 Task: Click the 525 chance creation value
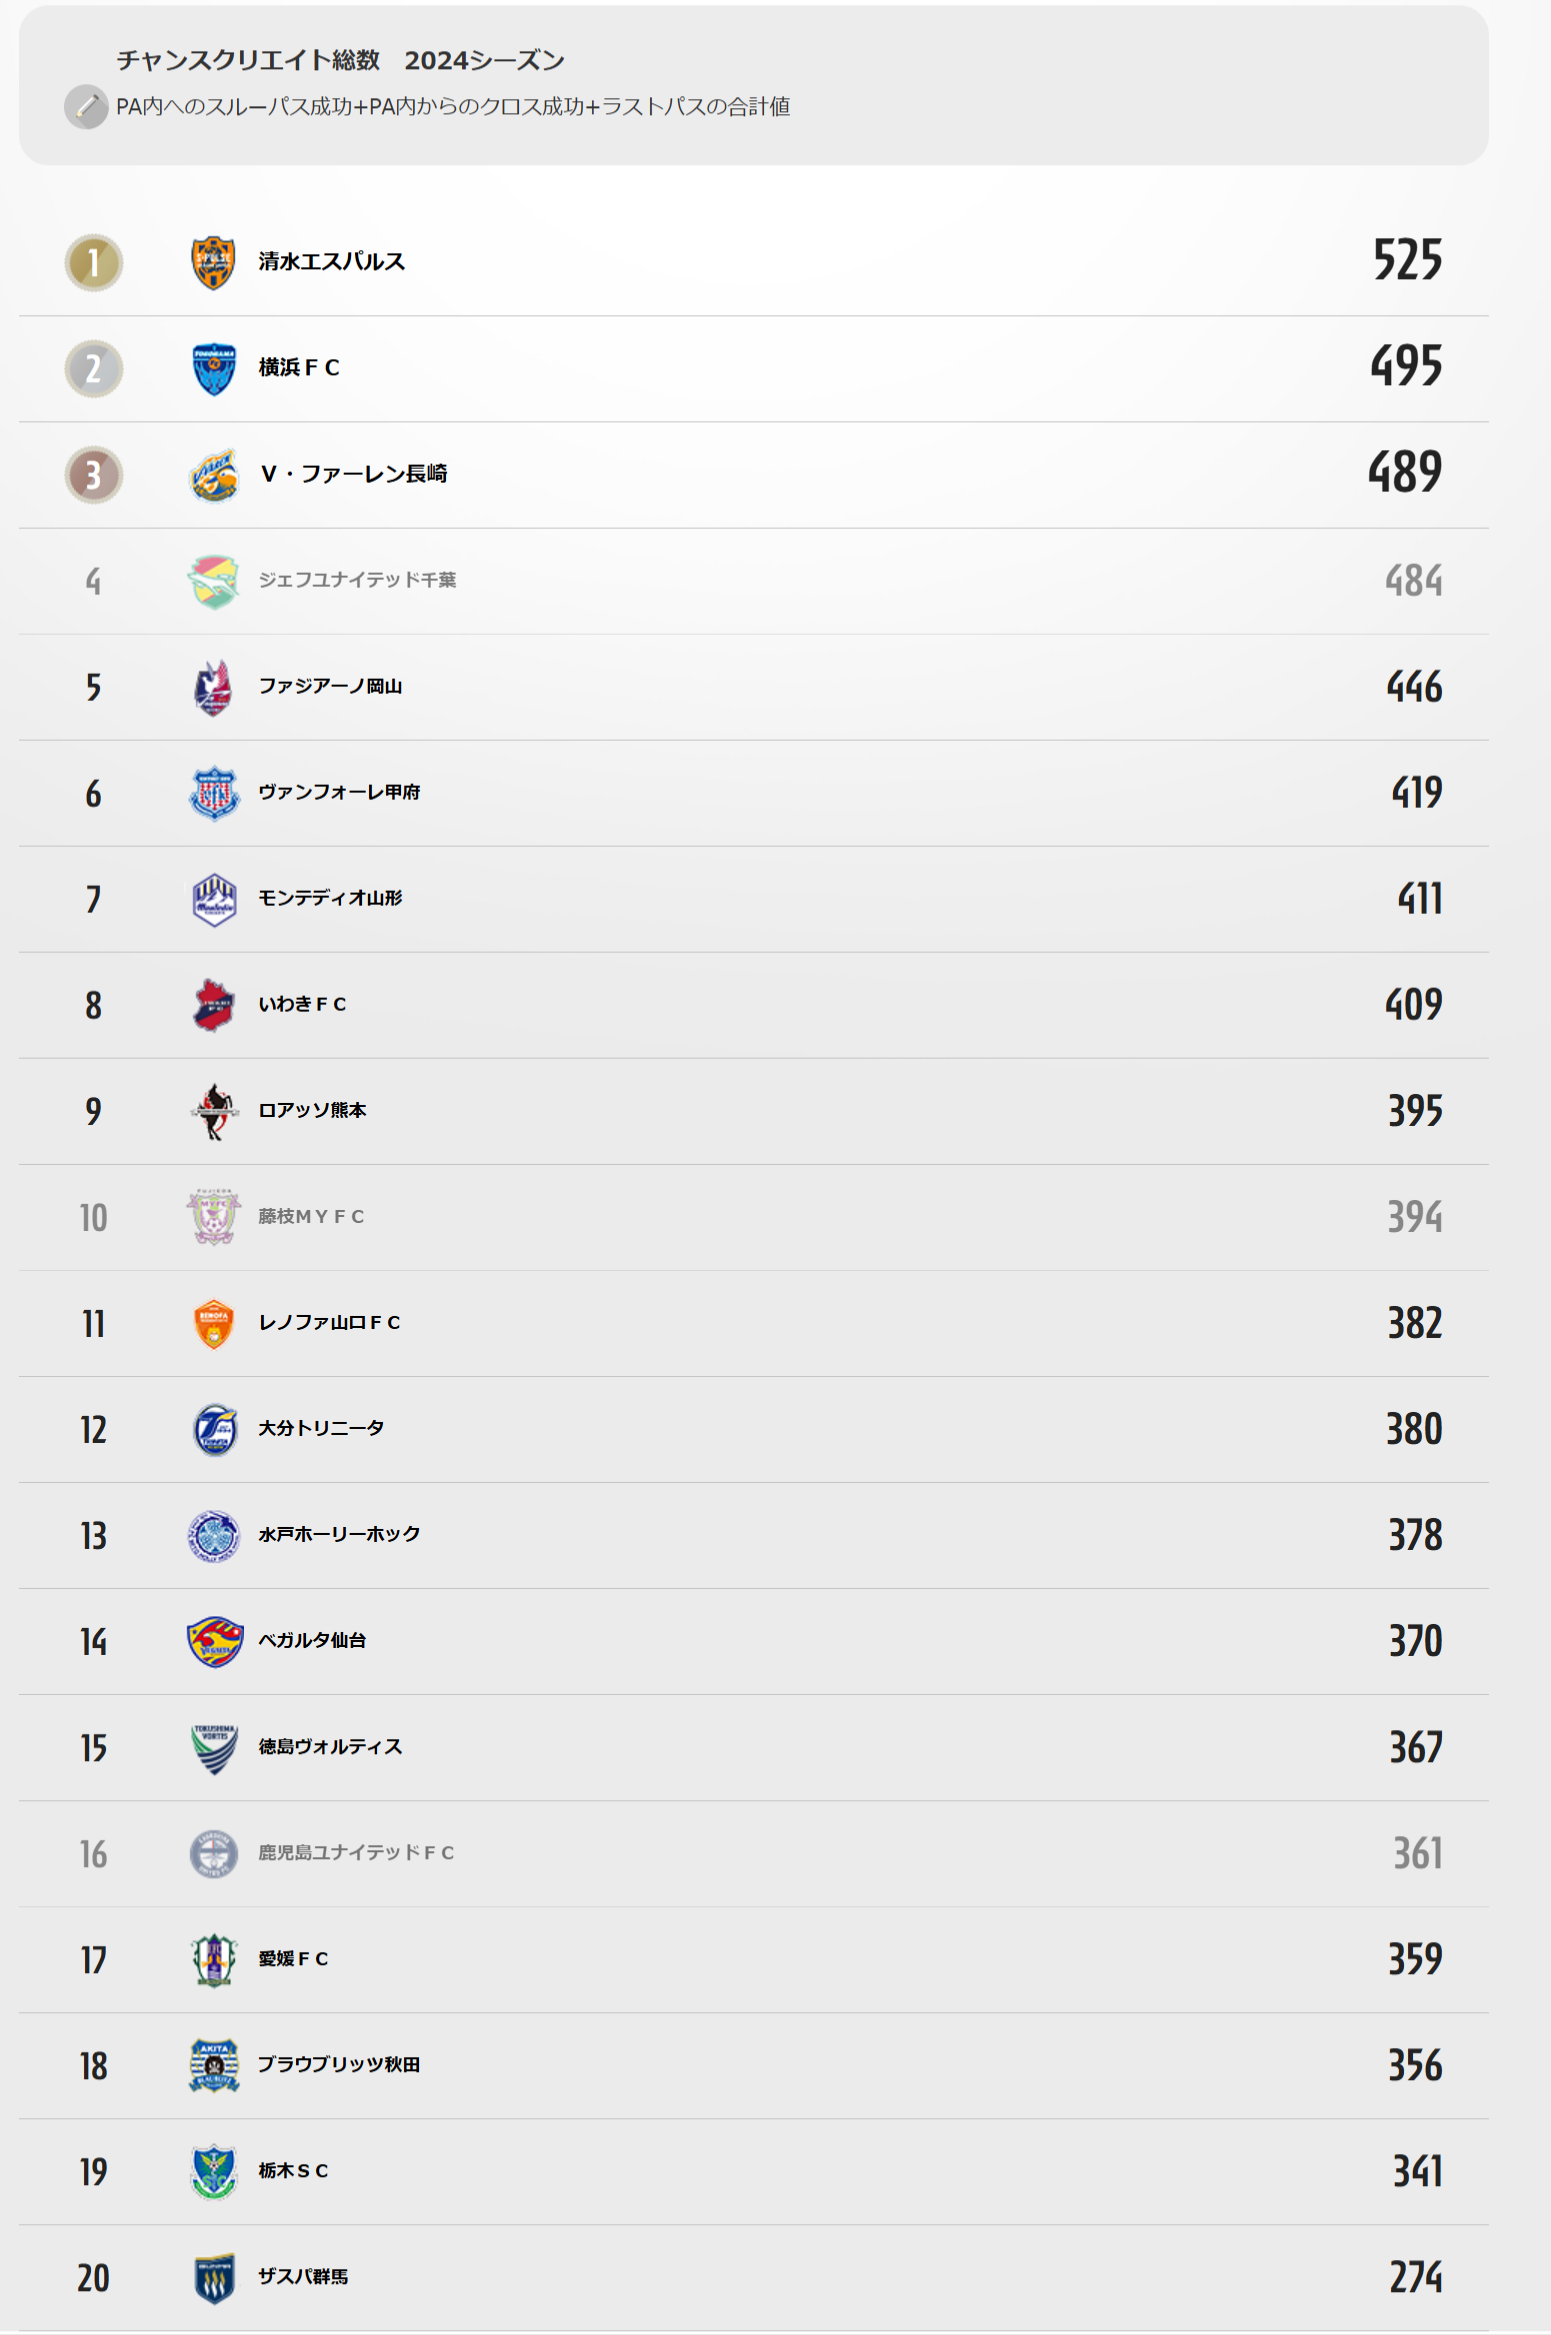pos(1407,260)
